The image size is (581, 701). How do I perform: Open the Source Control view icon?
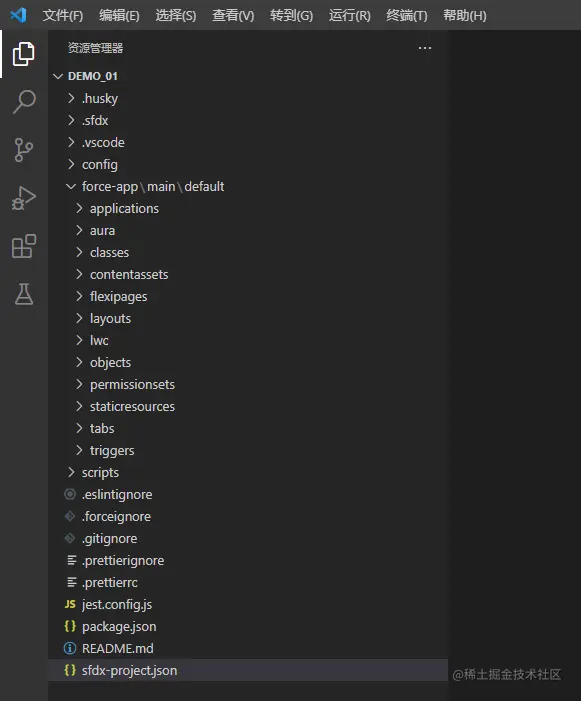(24, 150)
